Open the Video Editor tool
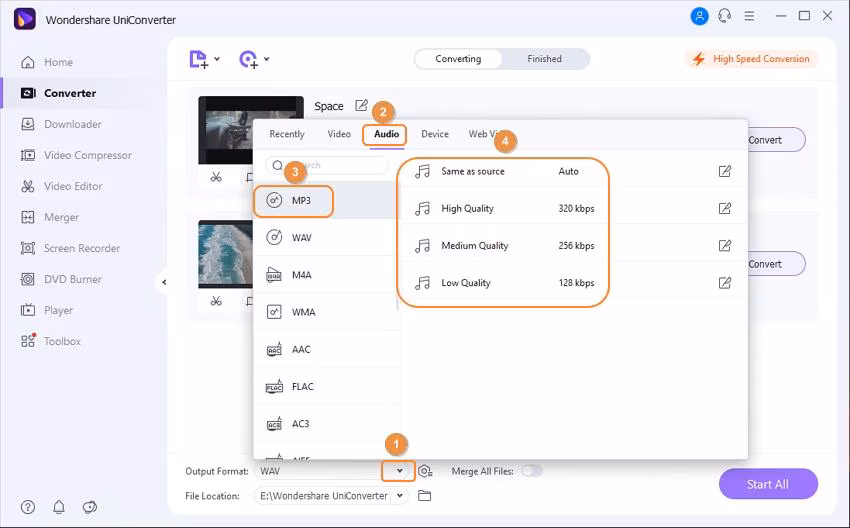Screen dimensions: 850x528 [61, 186]
